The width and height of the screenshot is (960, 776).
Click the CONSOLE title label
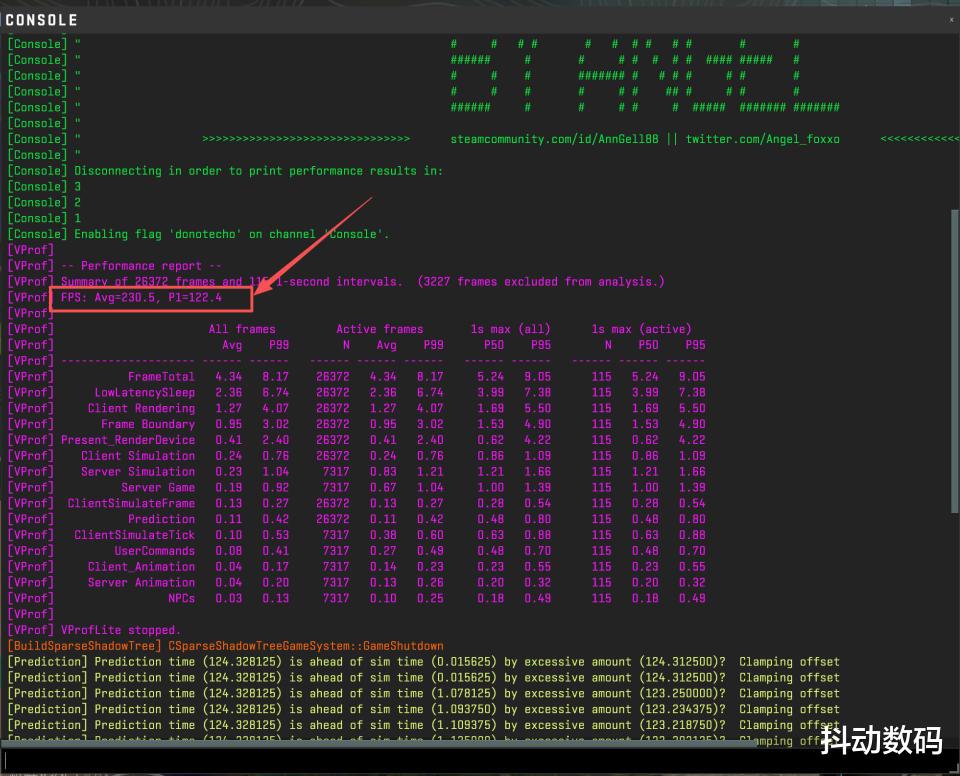[42, 20]
